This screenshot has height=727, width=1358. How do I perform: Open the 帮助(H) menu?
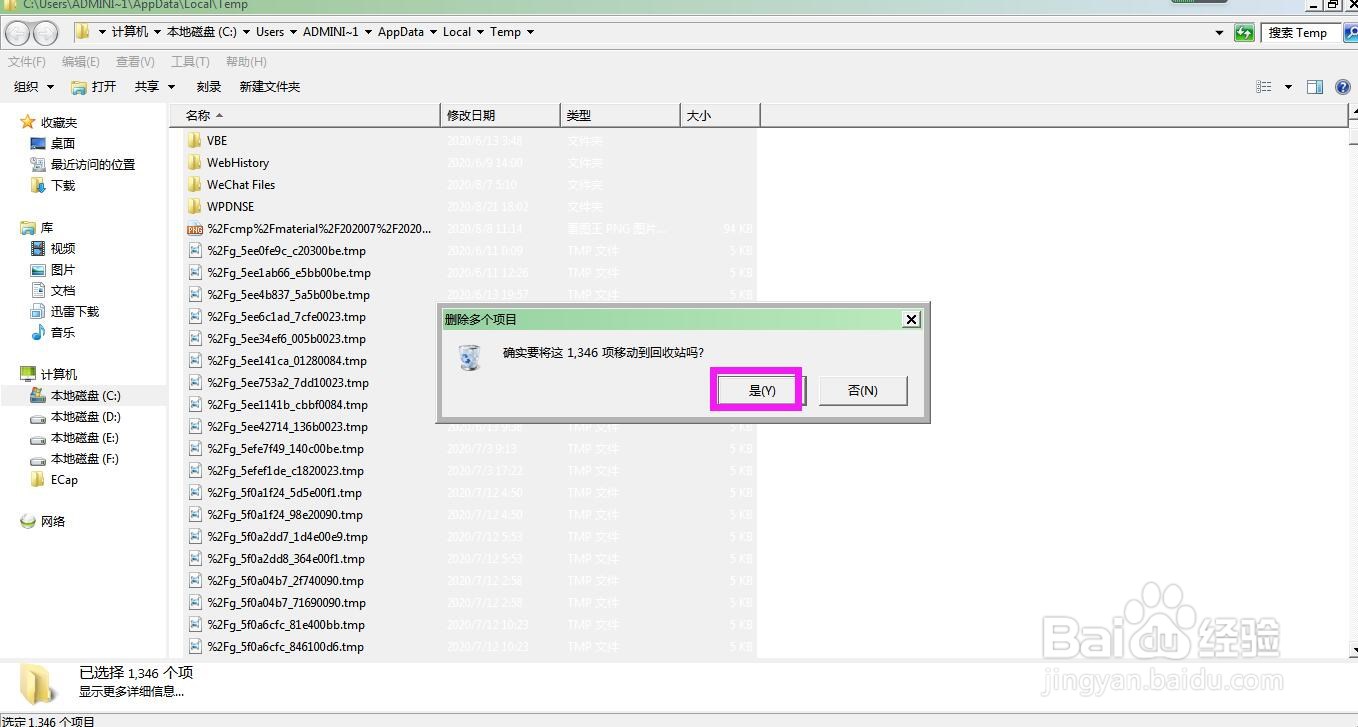click(x=246, y=62)
